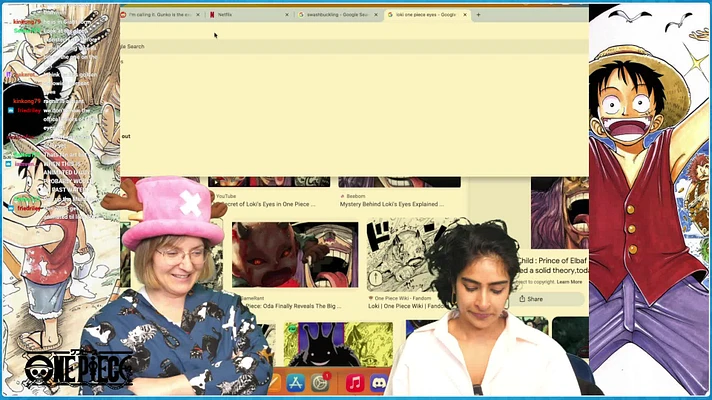Switch to the Netflix tab
712x400 pixels.
tap(249, 15)
